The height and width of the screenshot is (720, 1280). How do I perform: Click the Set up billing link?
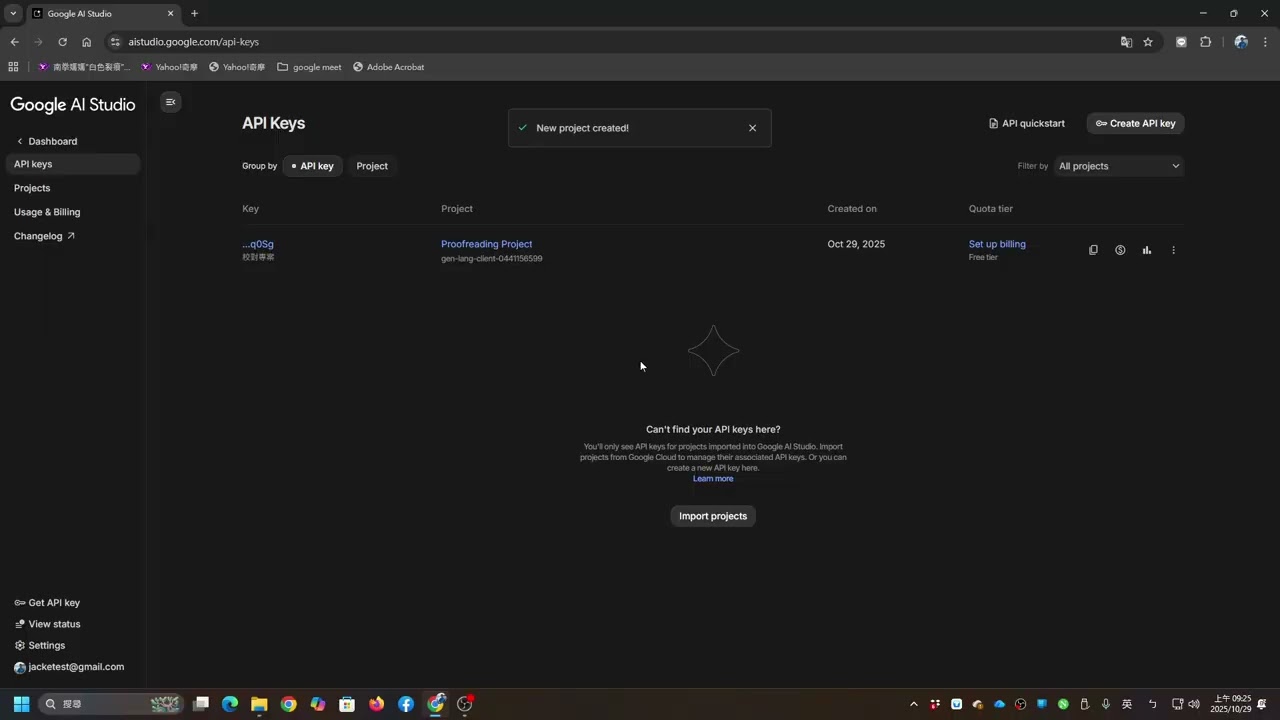click(x=997, y=244)
